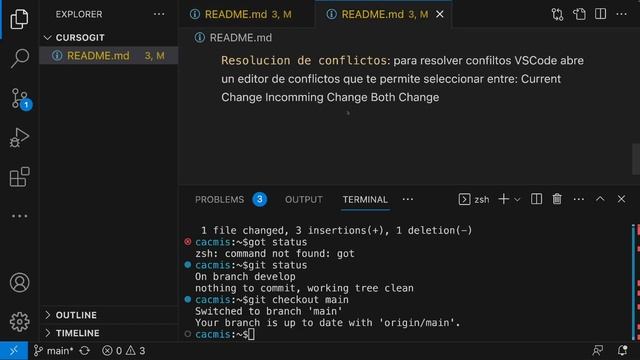Kill the terminal with trash icon

(557, 199)
